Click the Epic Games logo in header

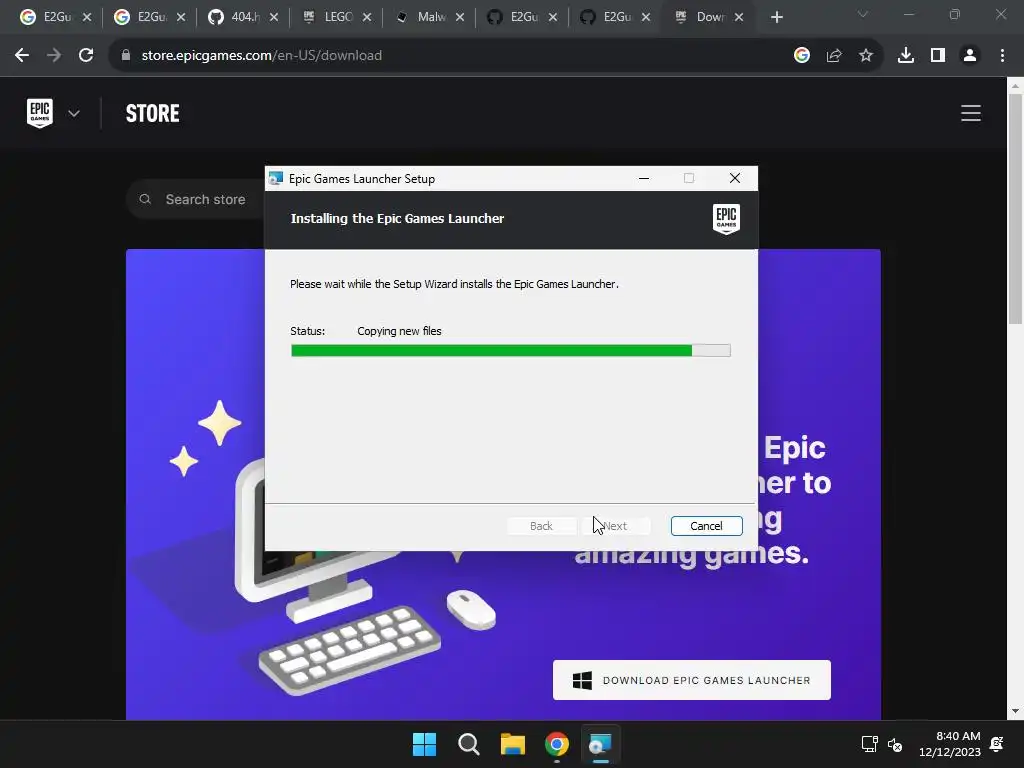tap(40, 113)
